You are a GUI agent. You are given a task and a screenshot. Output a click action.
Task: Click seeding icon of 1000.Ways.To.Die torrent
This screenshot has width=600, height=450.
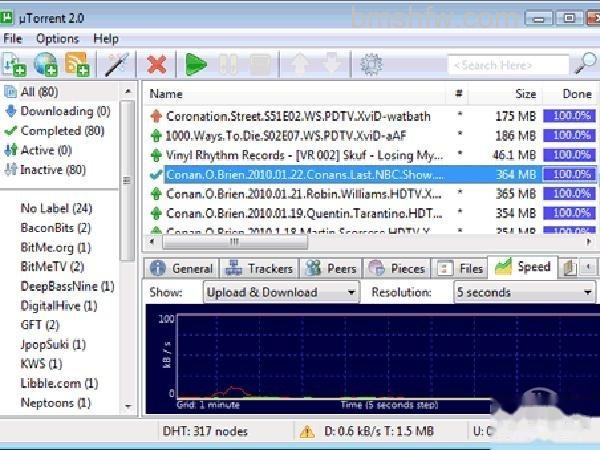point(156,135)
